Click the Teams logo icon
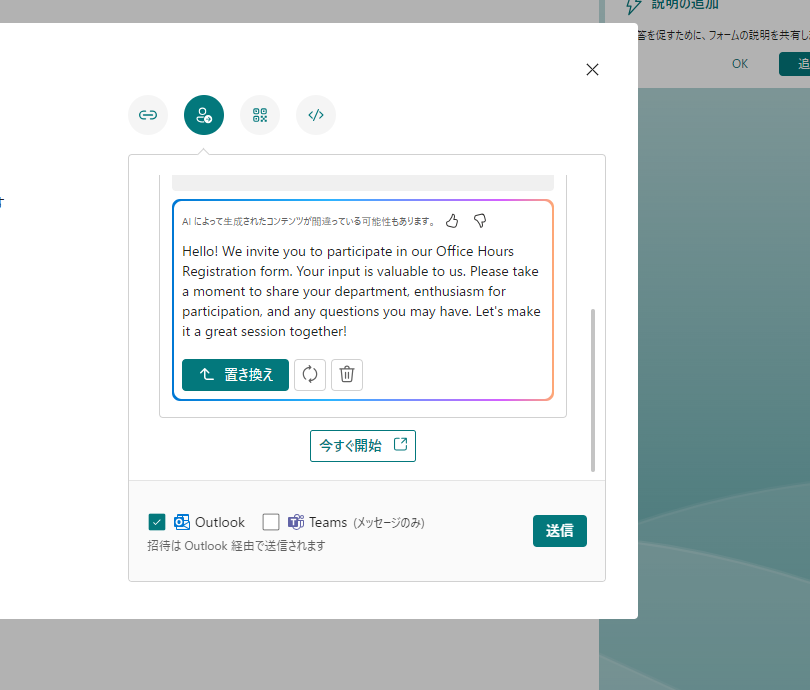Viewport: 810px width, 690px height. coord(295,521)
